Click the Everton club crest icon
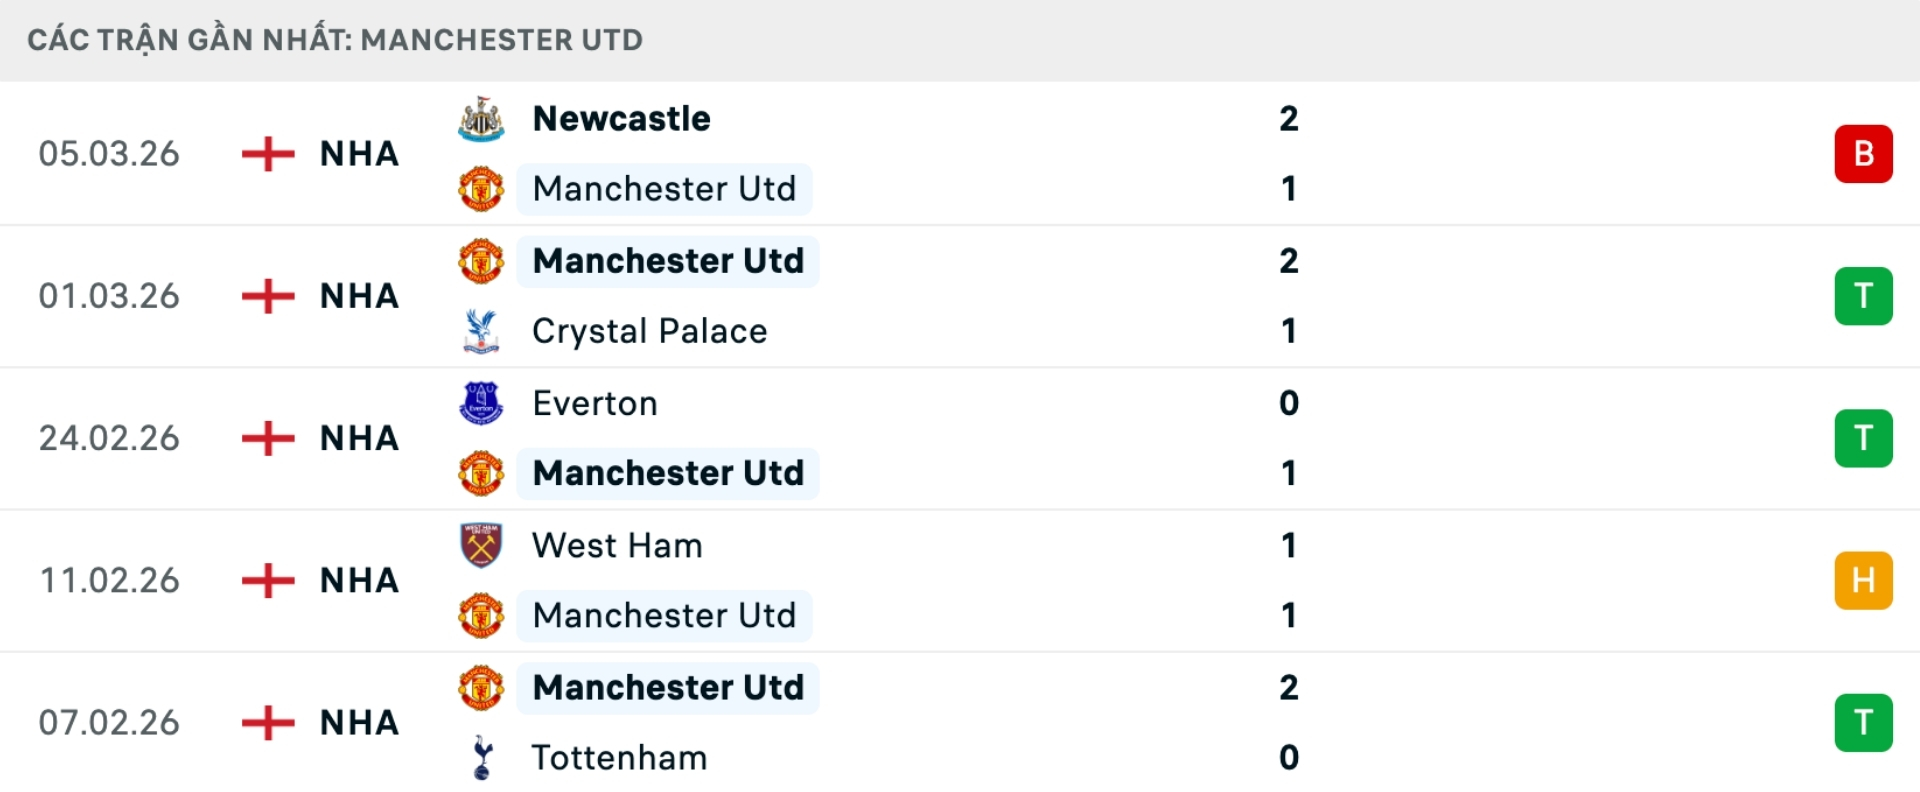This screenshot has height=792, width=1920. click(x=481, y=403)
